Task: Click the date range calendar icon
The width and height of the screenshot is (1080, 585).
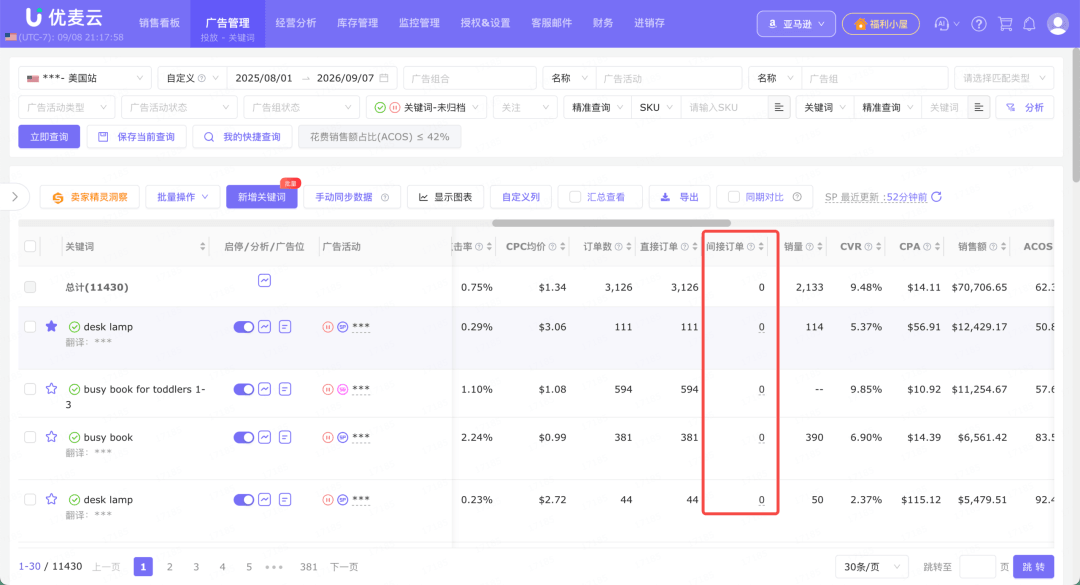Action: [x=384, y=79]
